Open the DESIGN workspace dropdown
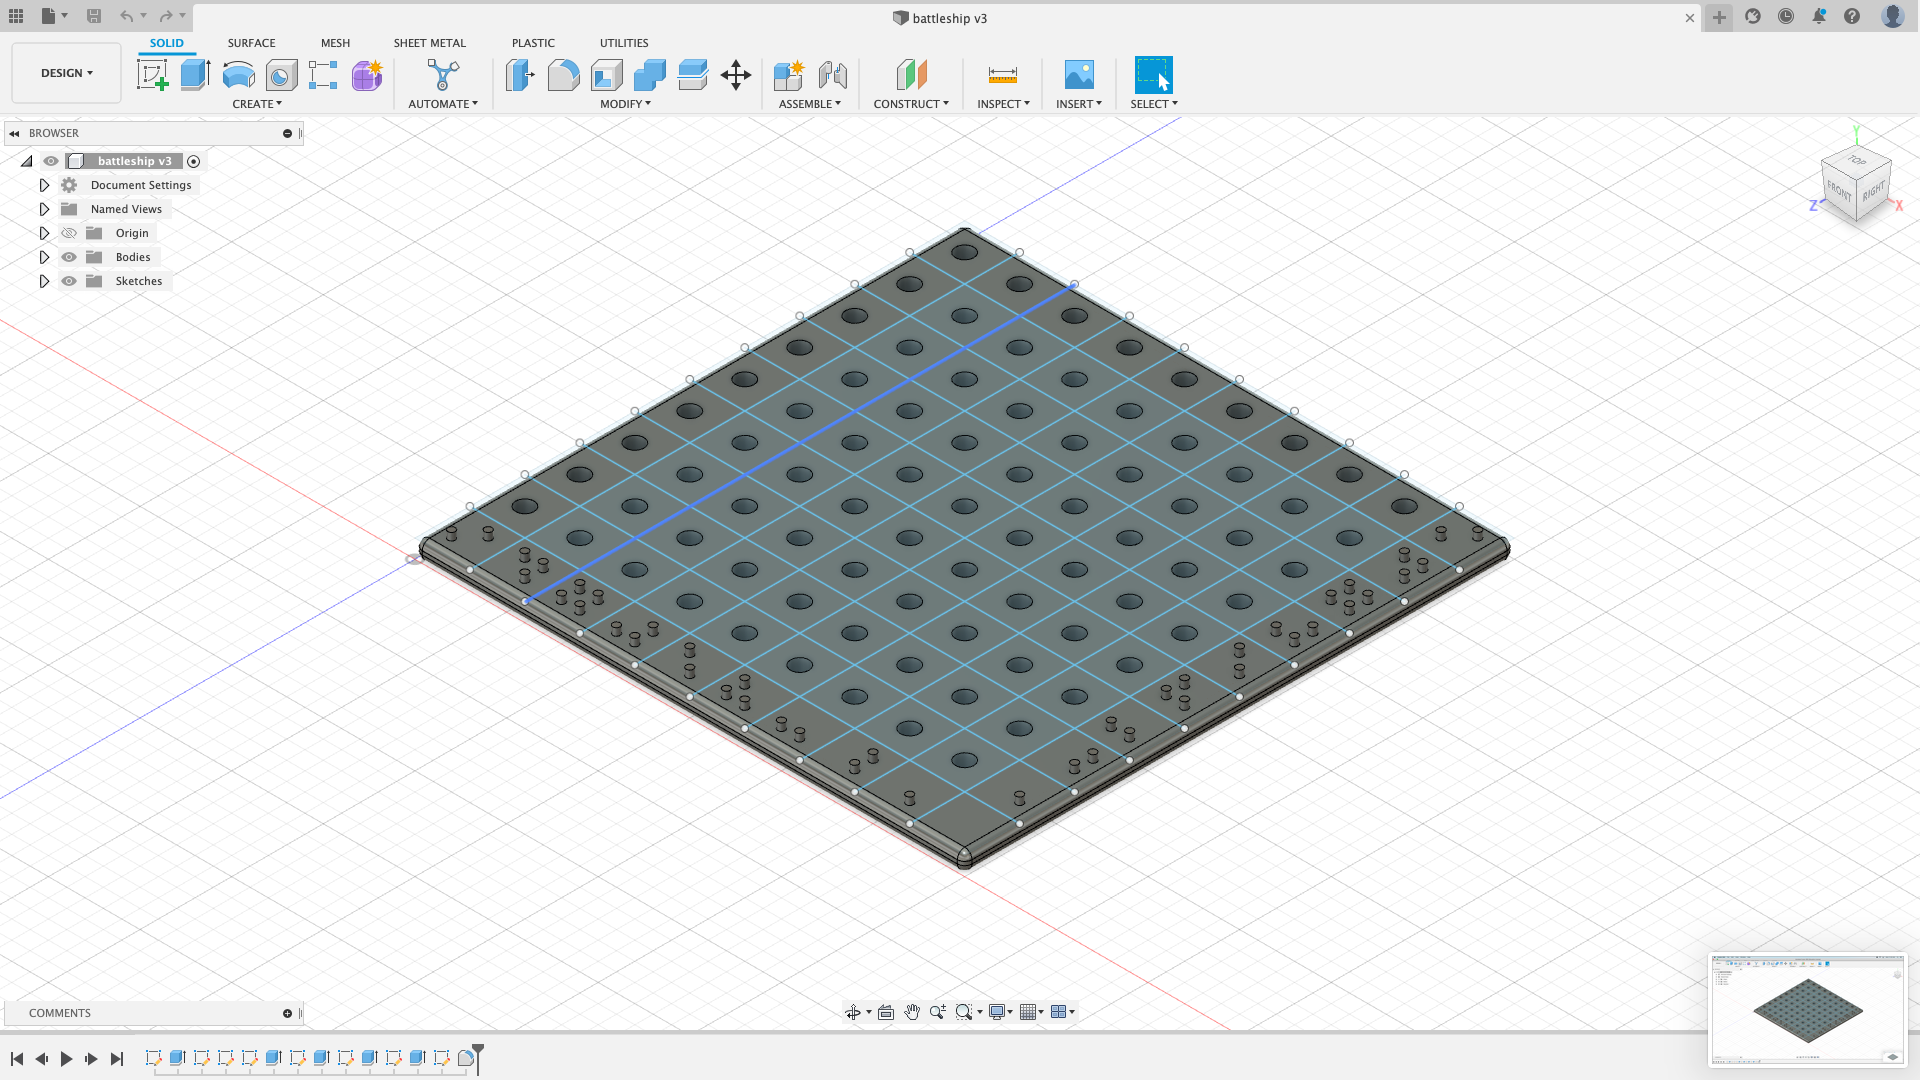The height and width of the screenshot is (1080, 1920). point(66,73)
